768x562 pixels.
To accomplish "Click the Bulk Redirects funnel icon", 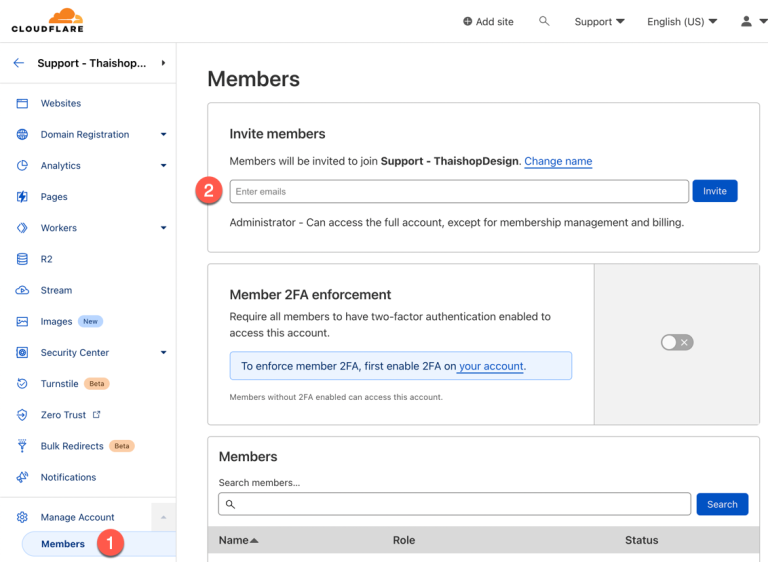I will click(x=22, y=446).
